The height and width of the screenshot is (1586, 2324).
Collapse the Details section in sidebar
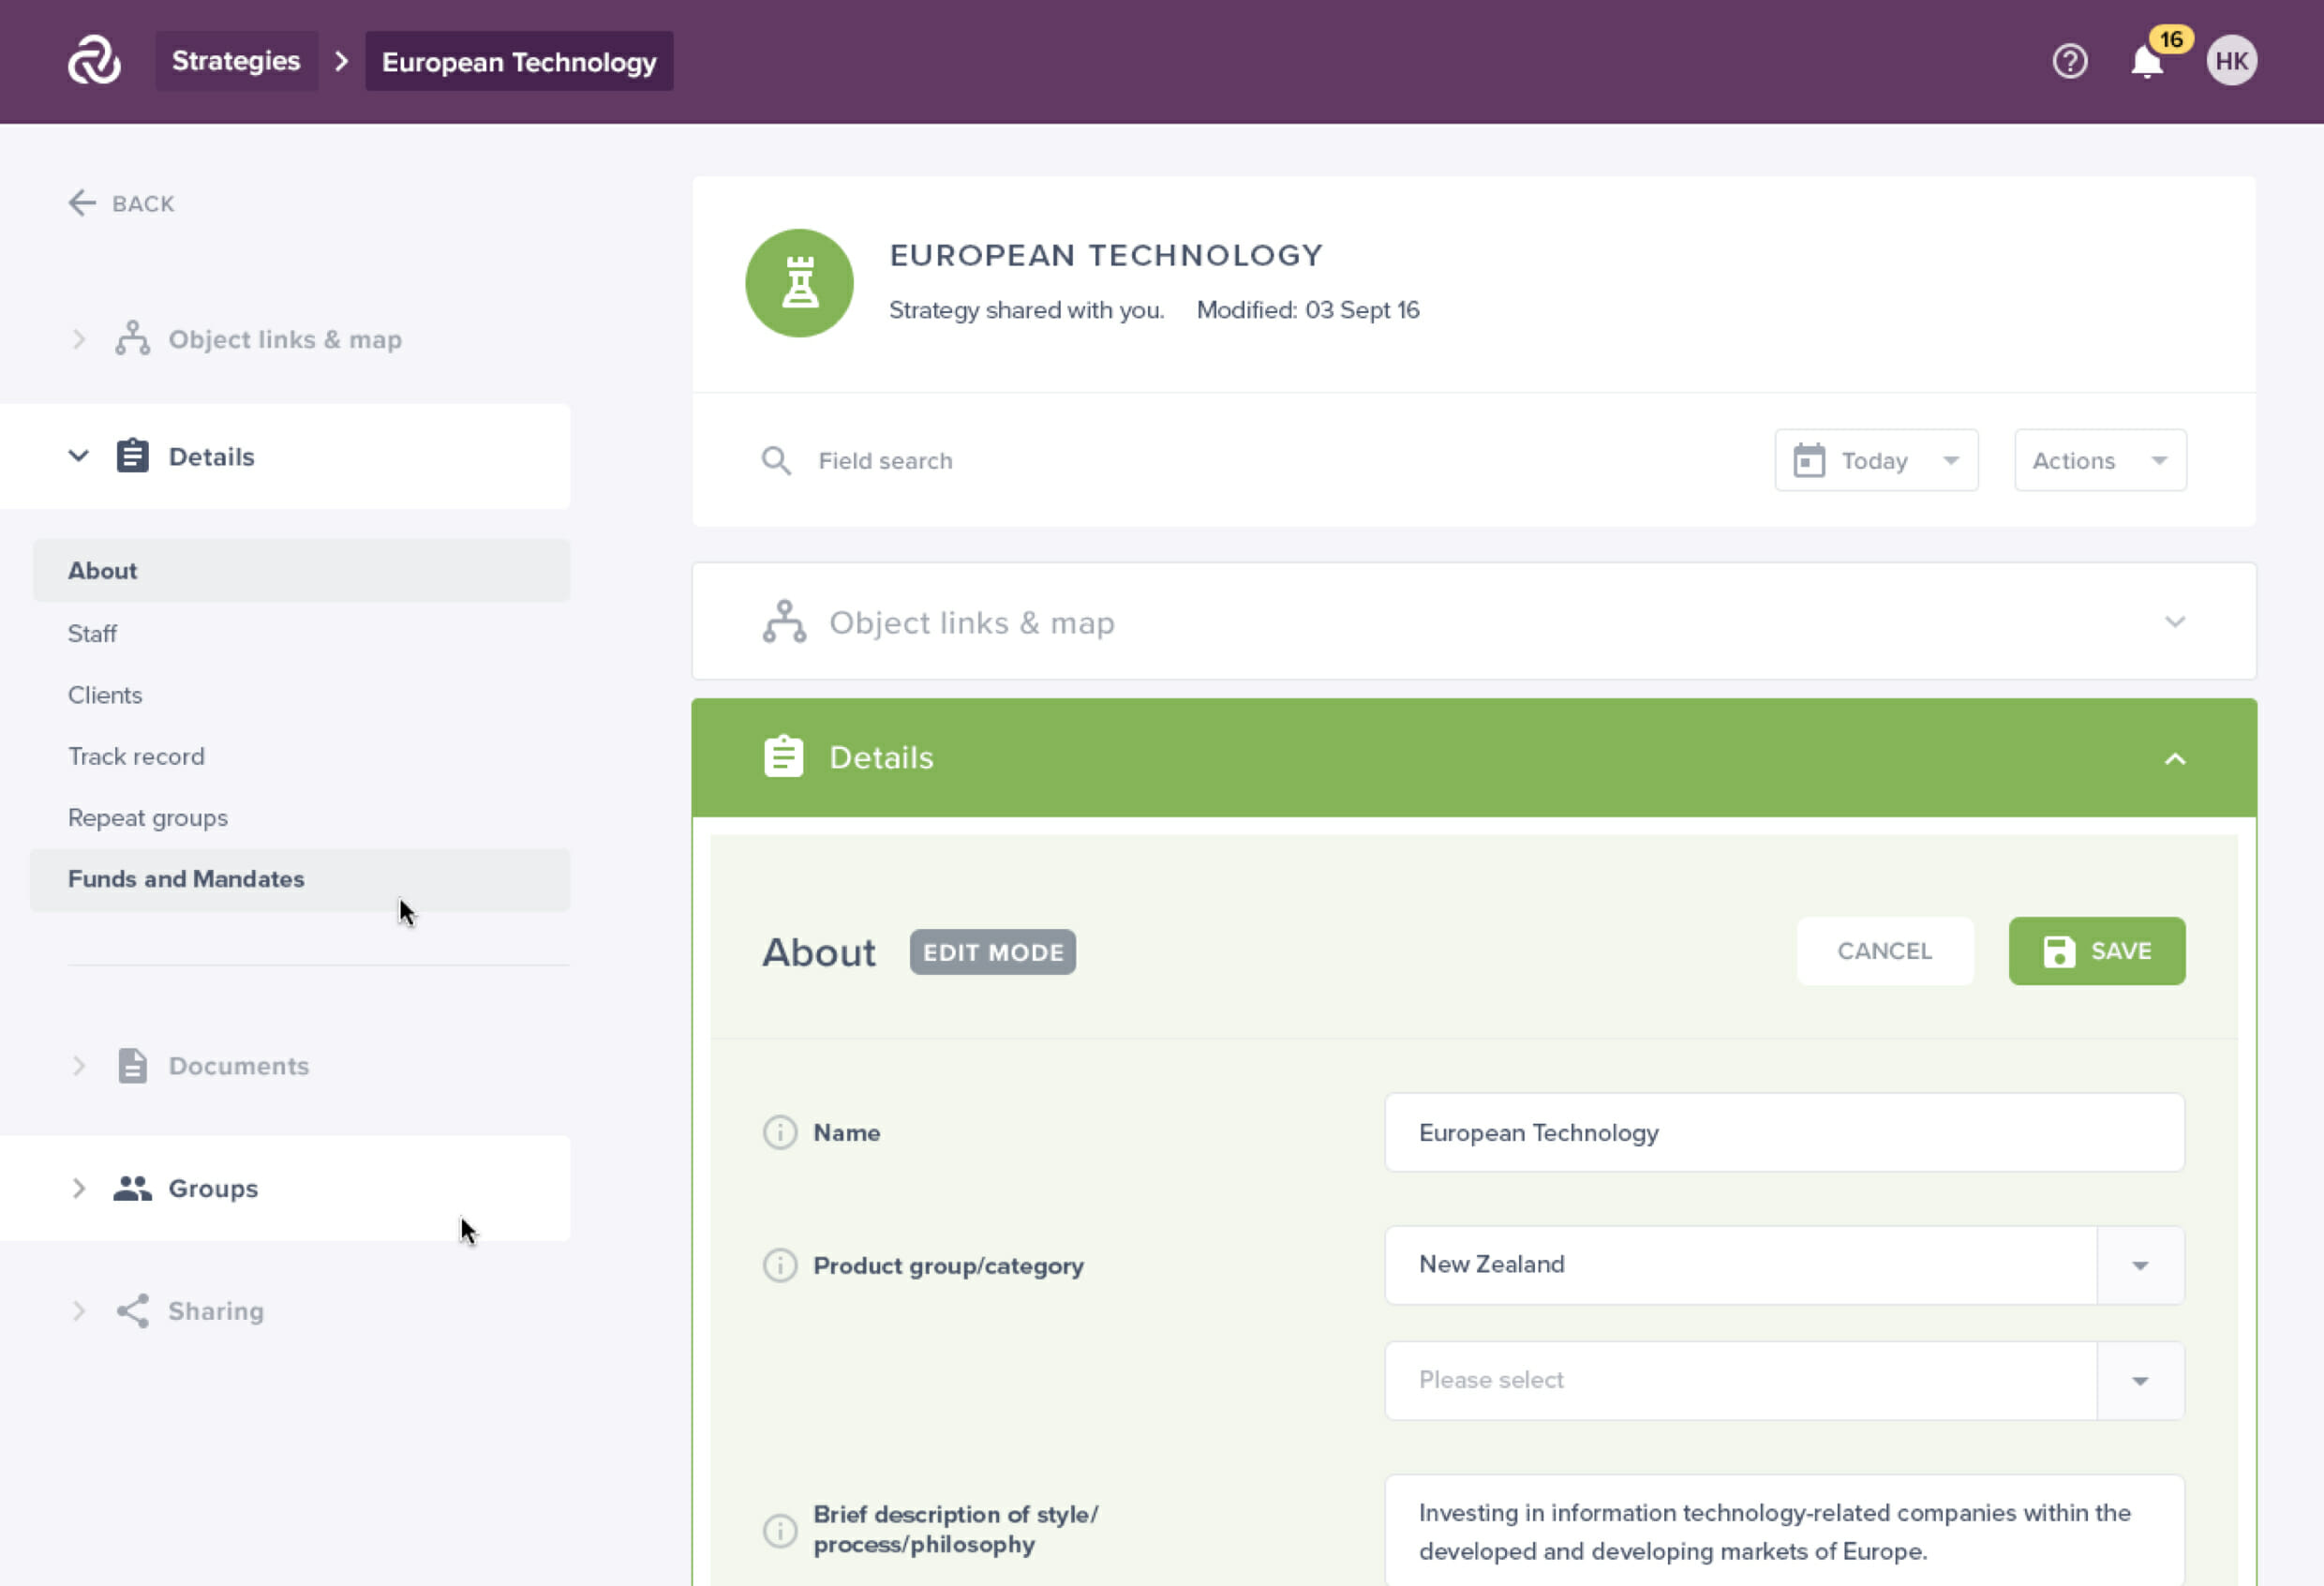(79, 456)
